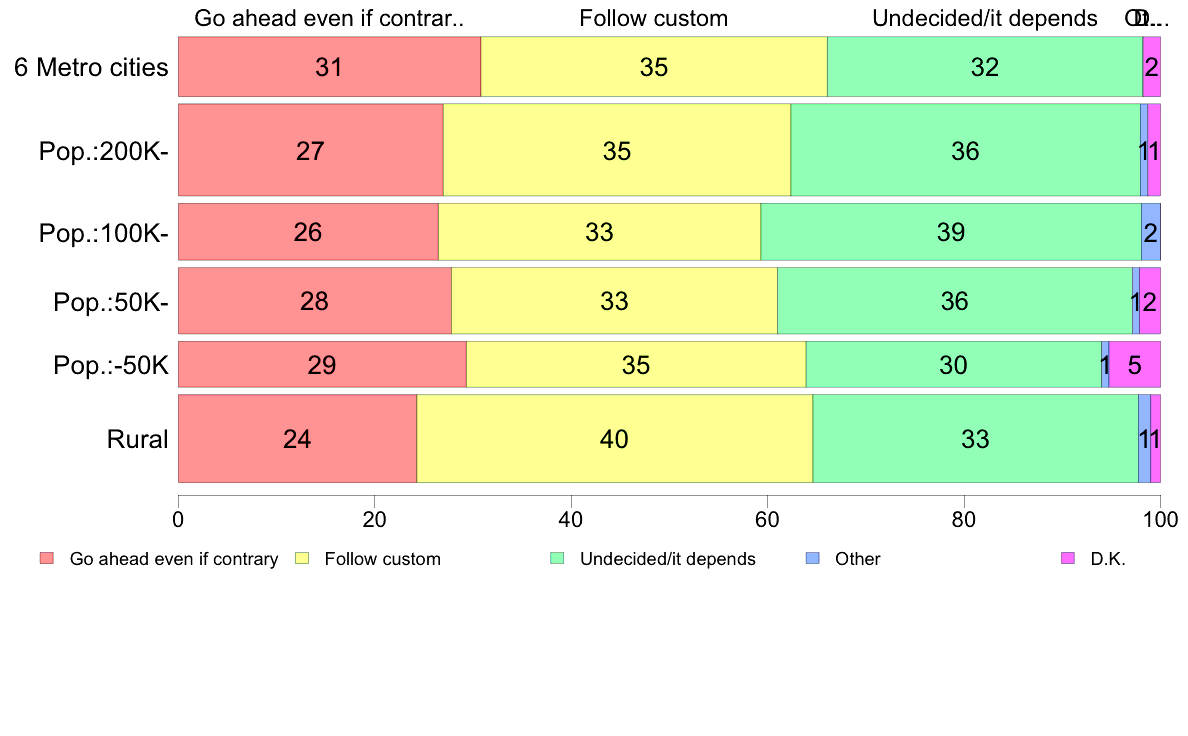The image size is (1188, 736).
Task: Click the magenta D.K. legend swatch
Action: pos(1068,559)
